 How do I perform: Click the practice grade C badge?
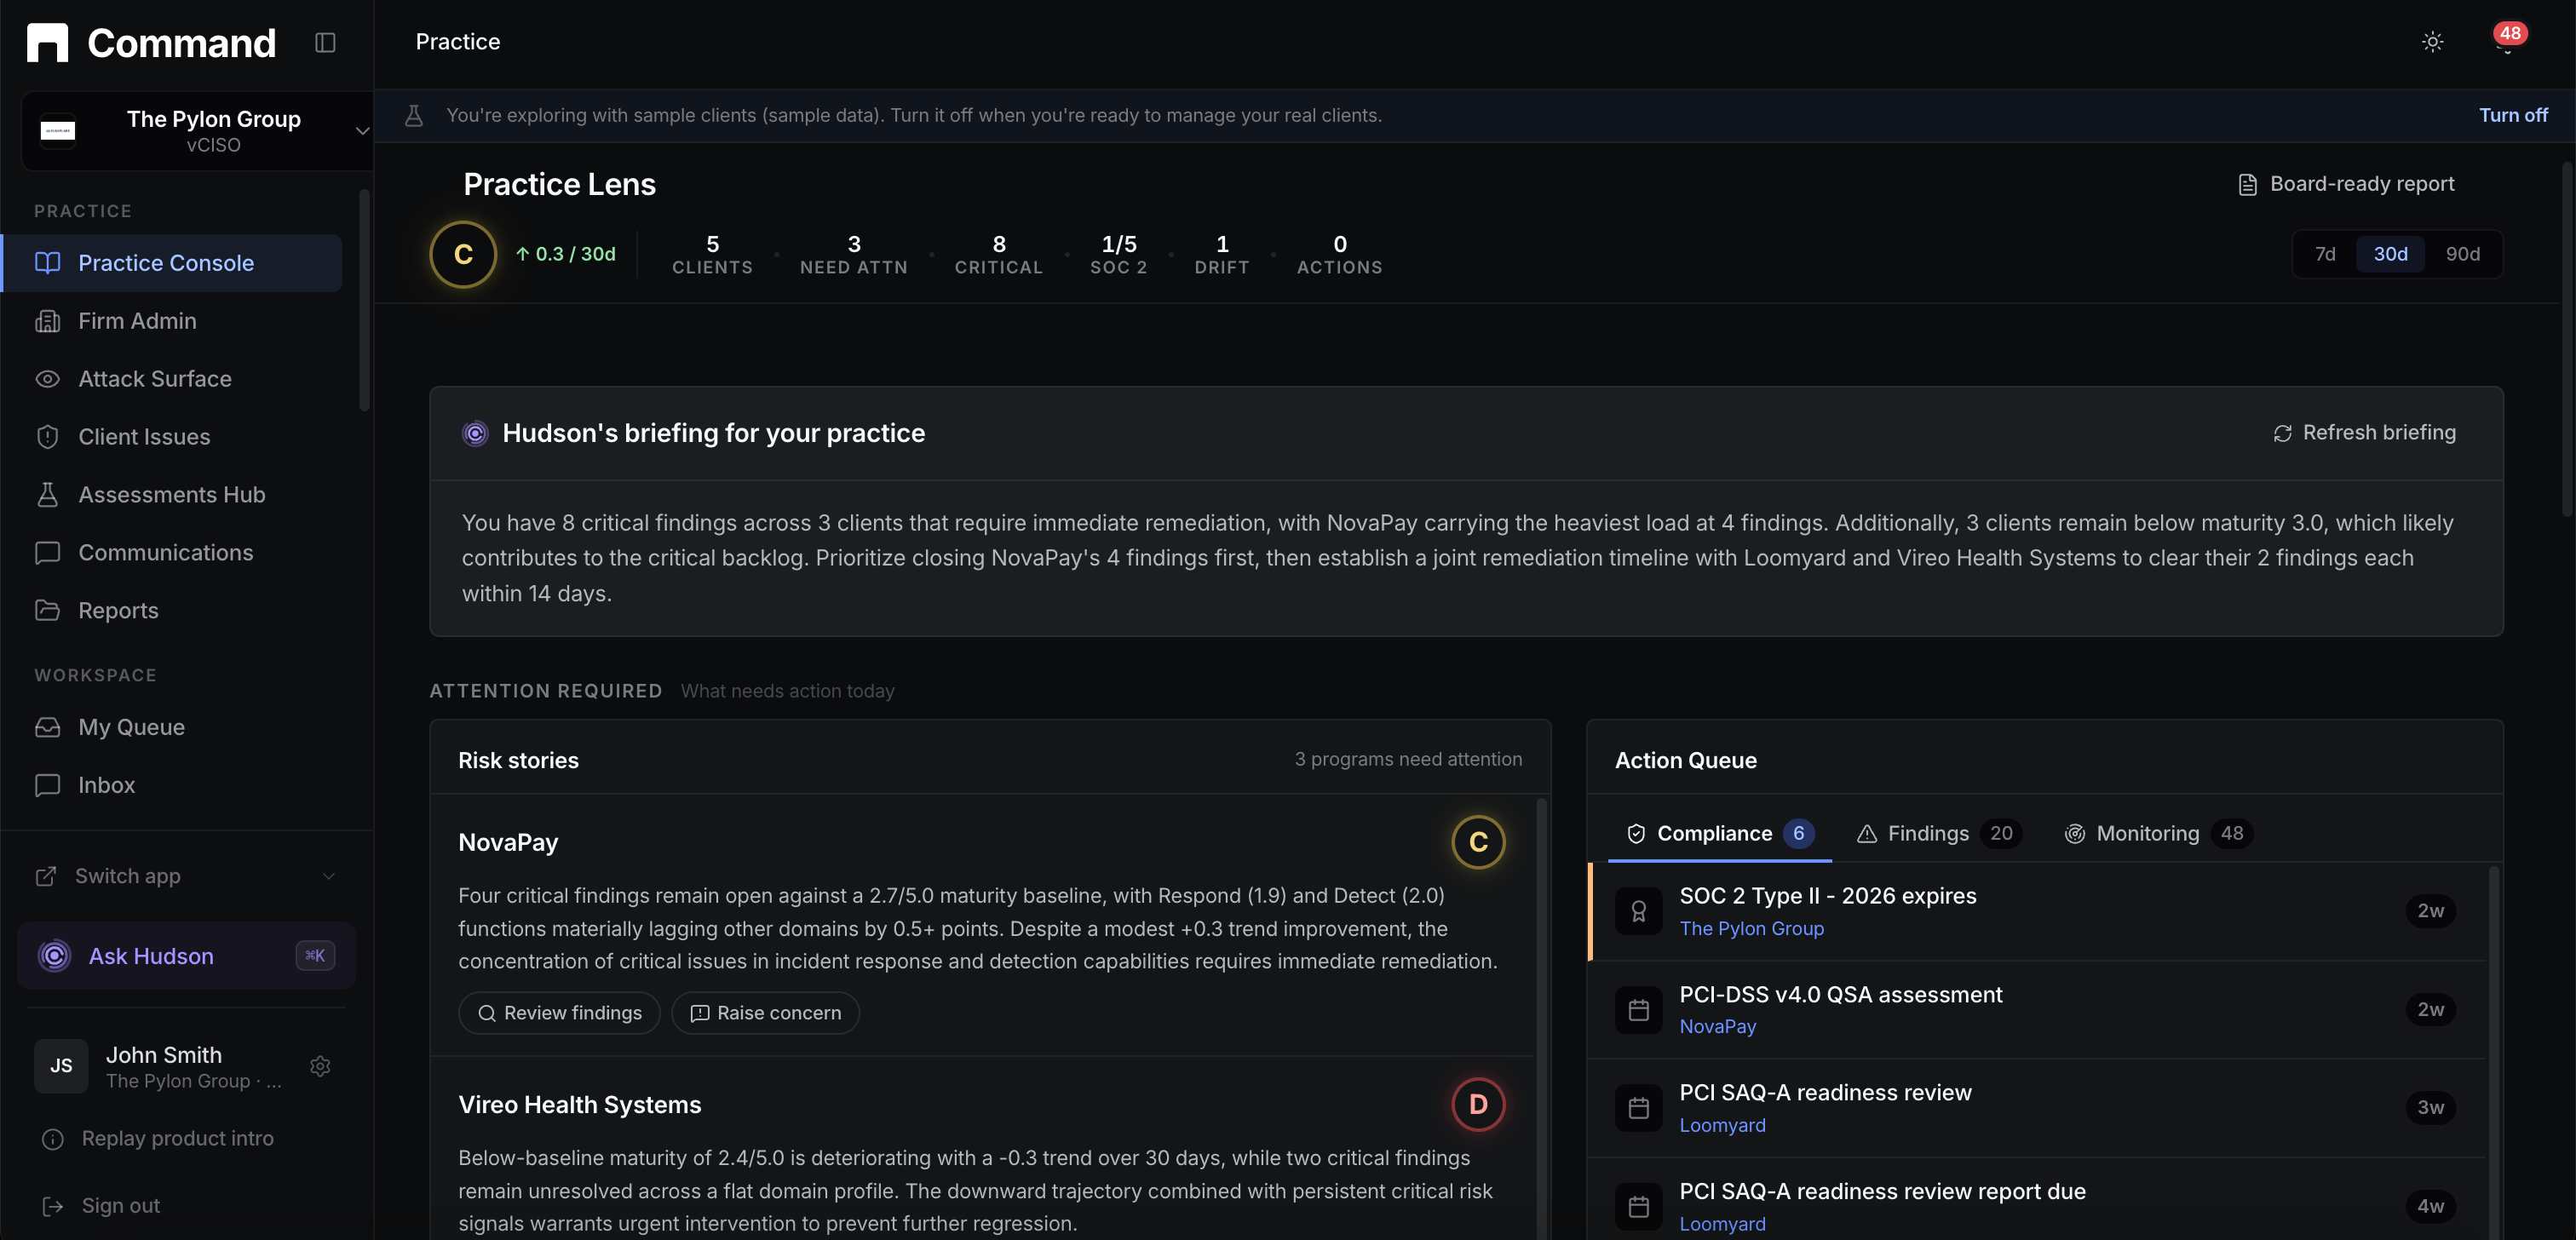coord(463,254)
